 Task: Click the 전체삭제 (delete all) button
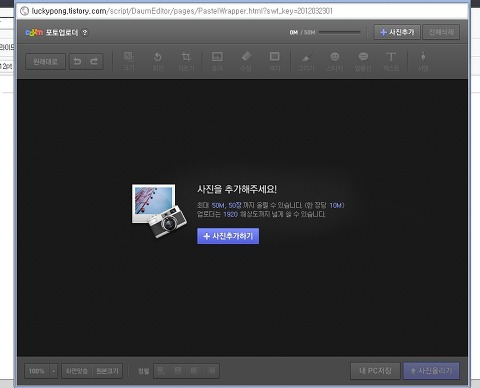tap(441, 32)
